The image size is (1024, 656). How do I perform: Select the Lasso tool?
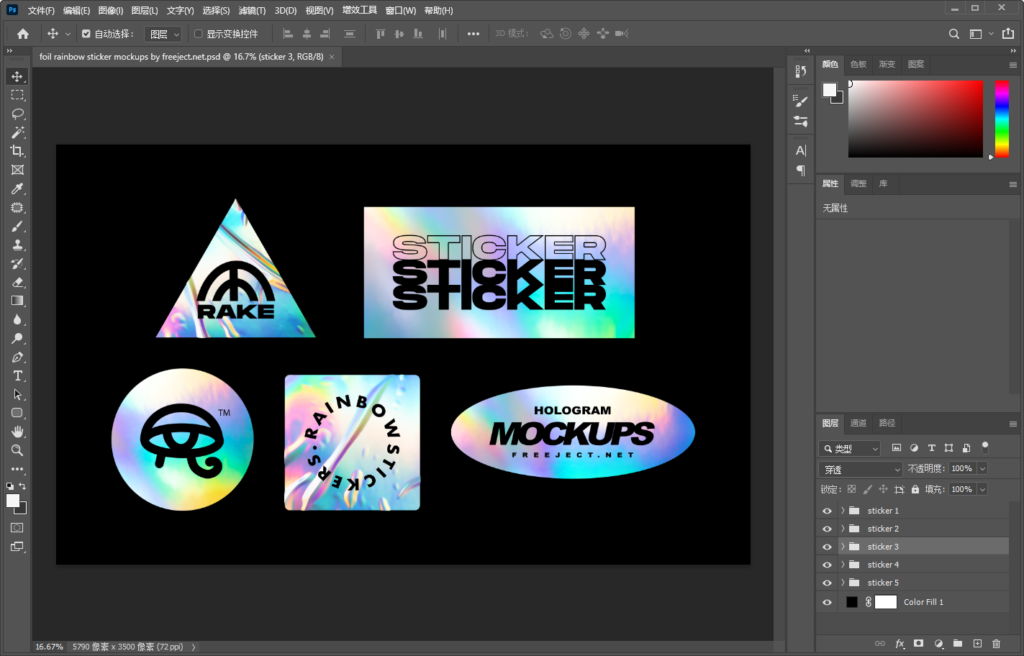click(x=17, y=114)
